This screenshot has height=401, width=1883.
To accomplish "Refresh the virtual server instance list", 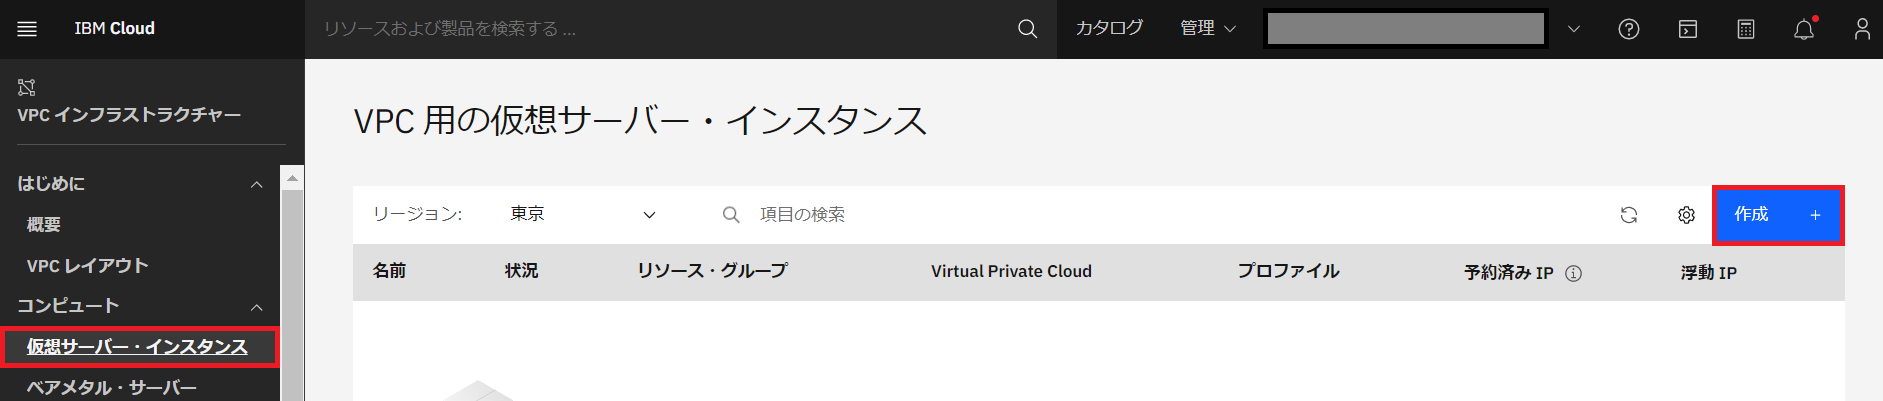I will click(1629, 215).
